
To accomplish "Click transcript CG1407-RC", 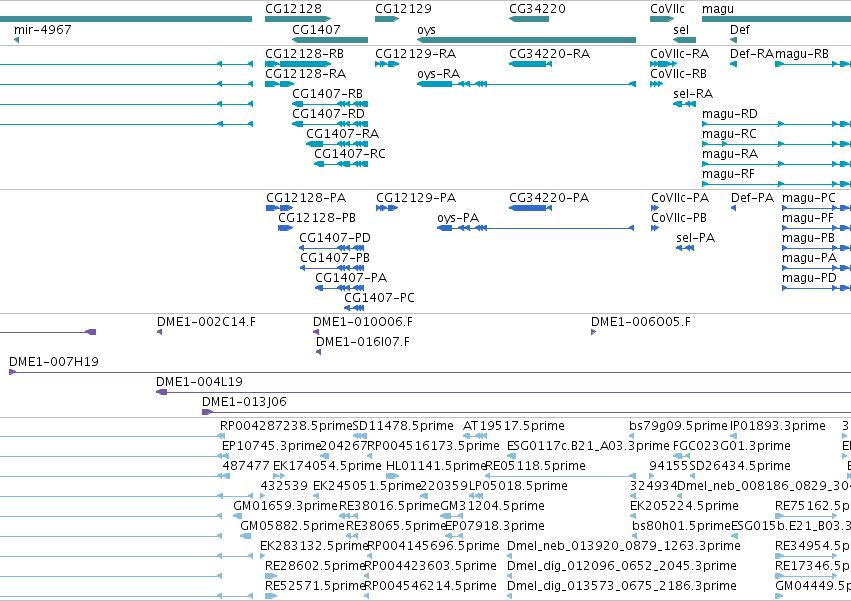I will [x=341, y=165].
